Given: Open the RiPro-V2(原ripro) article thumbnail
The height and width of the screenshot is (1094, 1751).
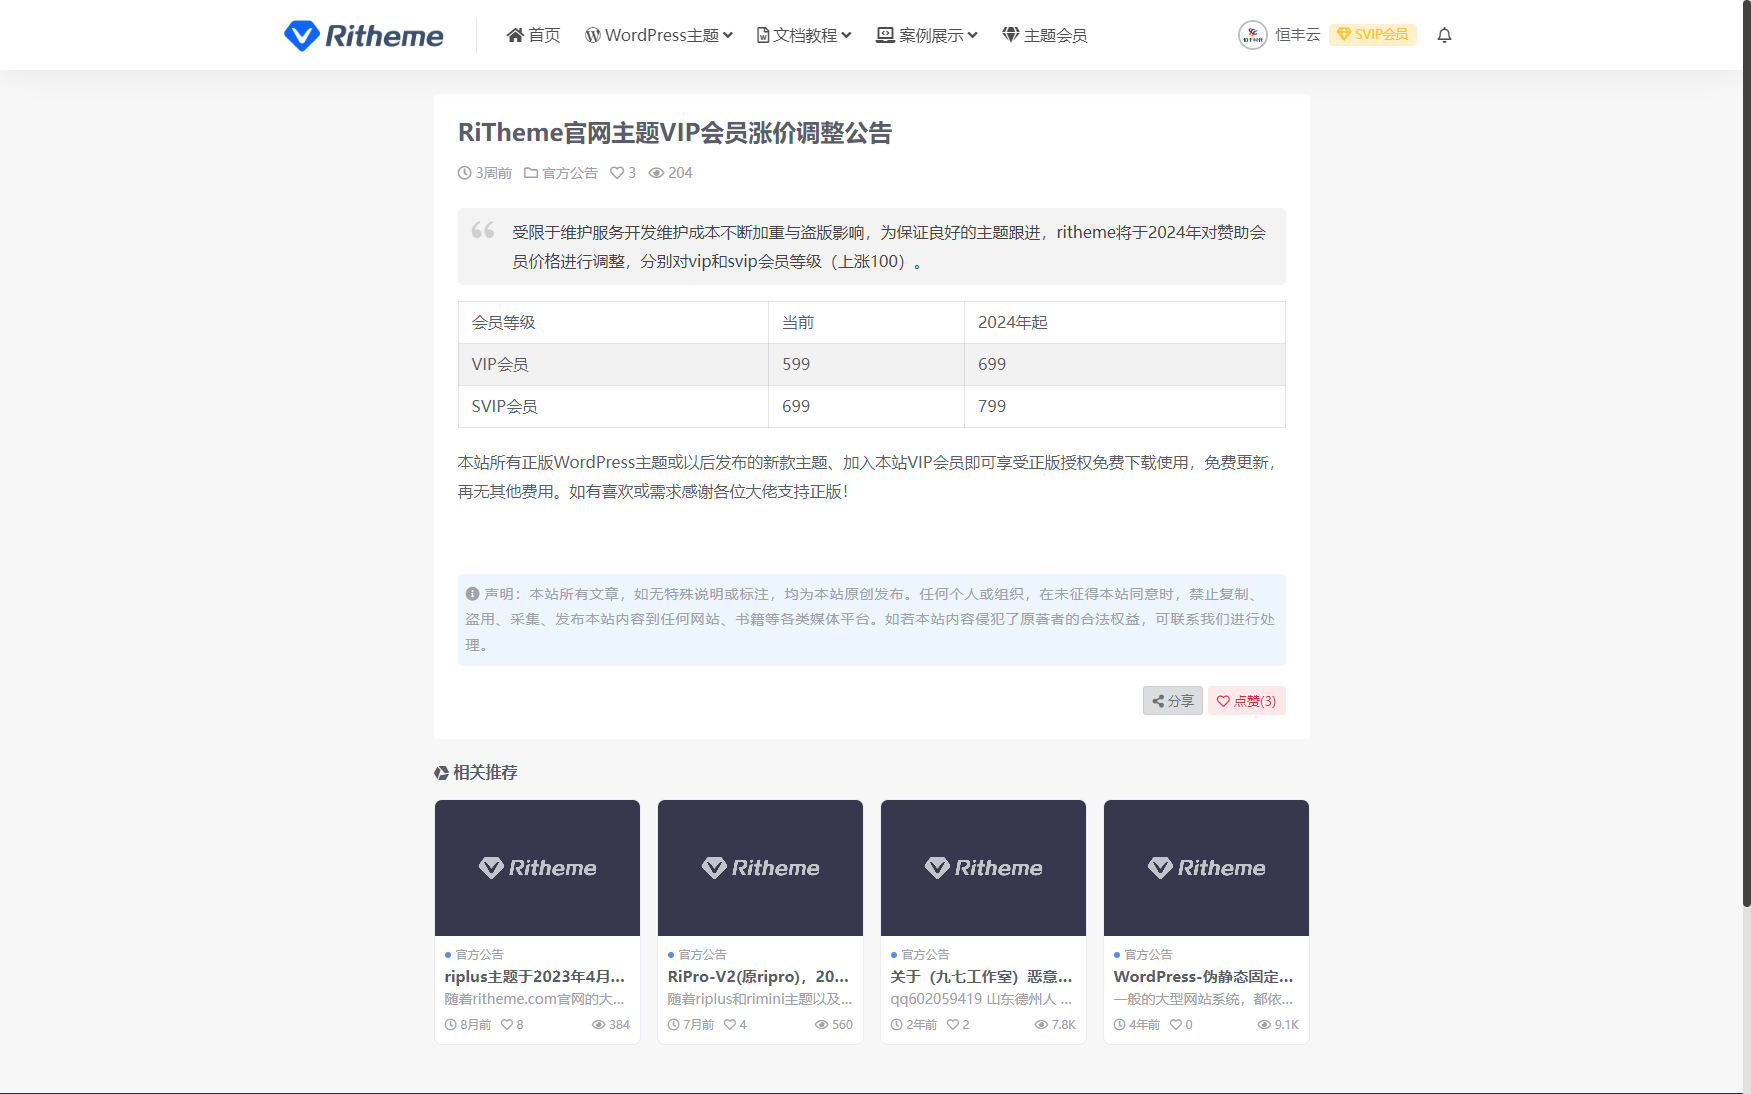Looking at the screenshot, I should tap(760, 868).
